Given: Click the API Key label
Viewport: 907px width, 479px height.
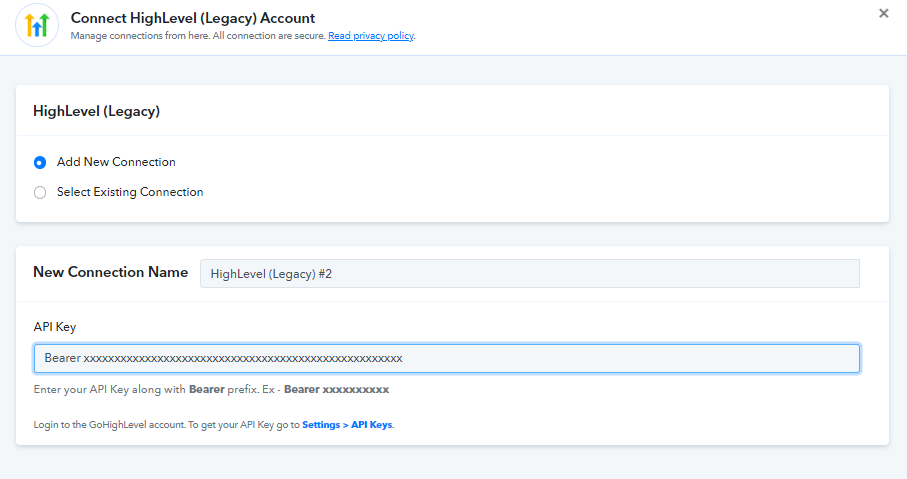Looking at the screenshot, I should click(x=55, y=327).
